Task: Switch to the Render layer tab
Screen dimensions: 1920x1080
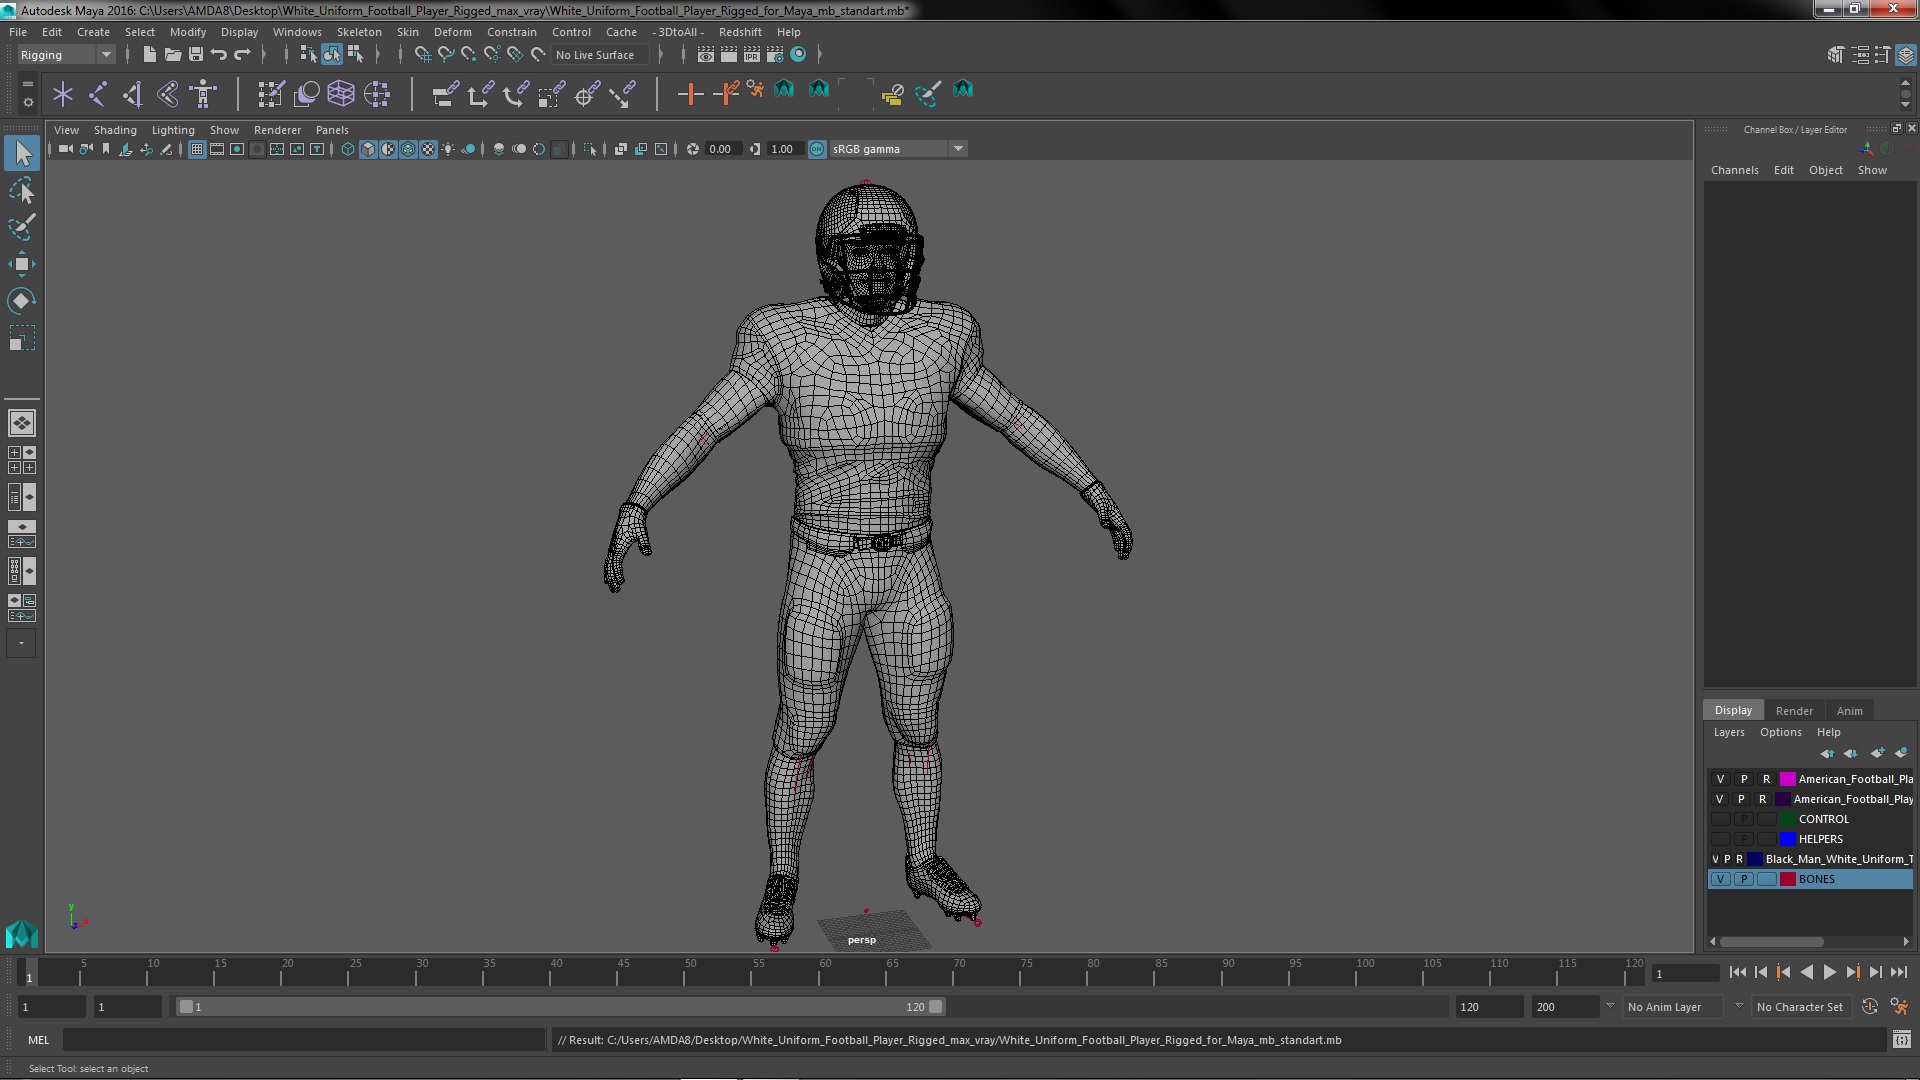Action: pos(1794,711)
